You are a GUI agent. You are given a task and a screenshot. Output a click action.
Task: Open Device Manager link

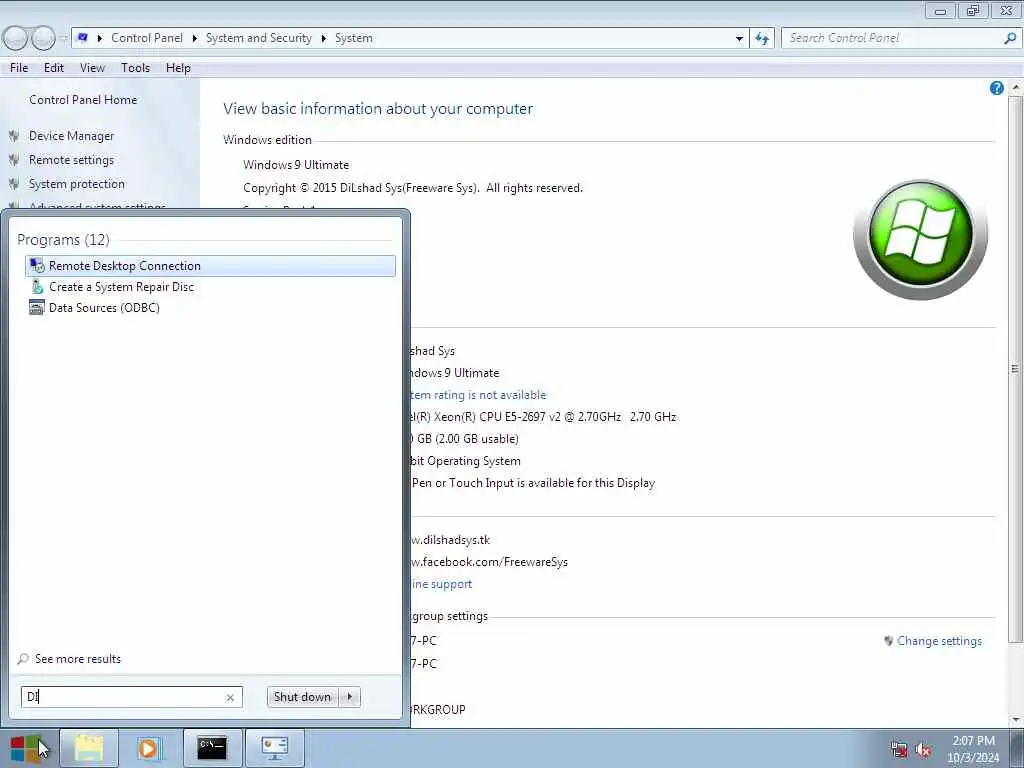[71, 136]
